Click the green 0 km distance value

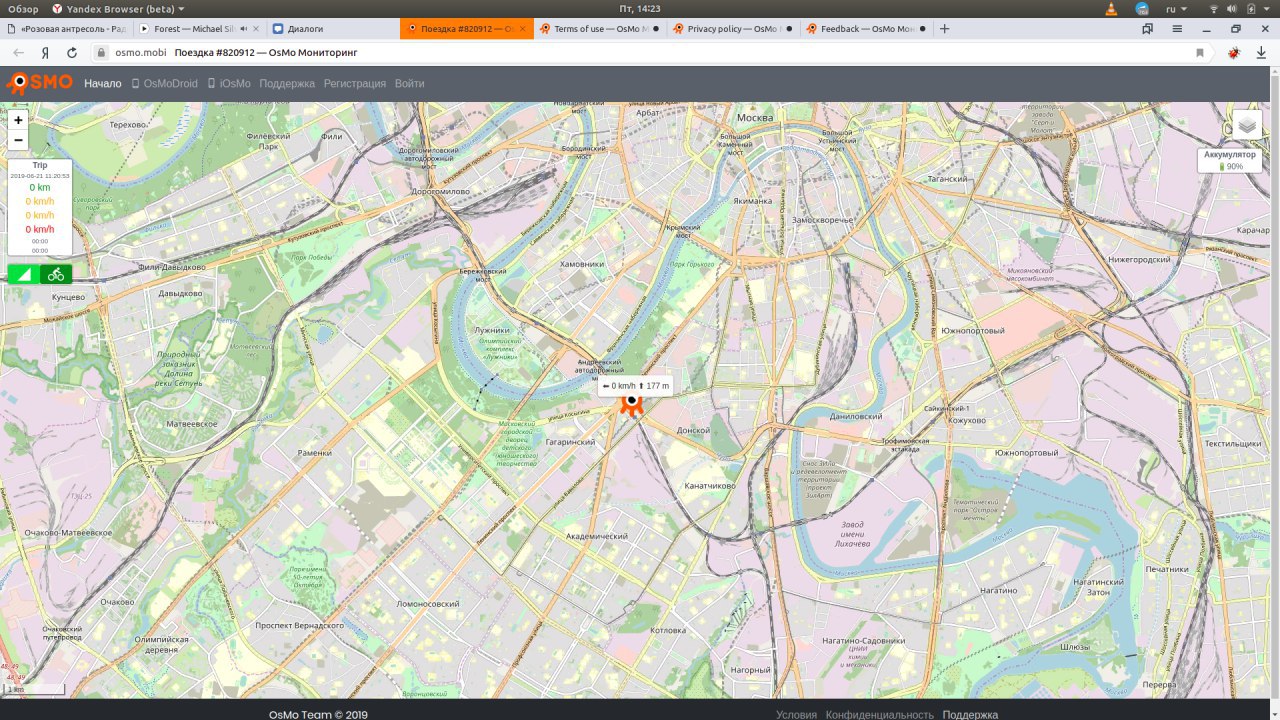(40, 187)
